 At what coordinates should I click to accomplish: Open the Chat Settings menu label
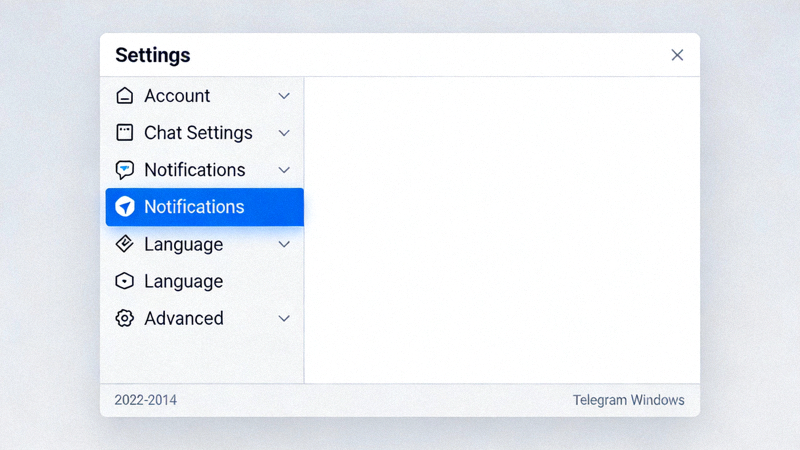coord(198,133)
